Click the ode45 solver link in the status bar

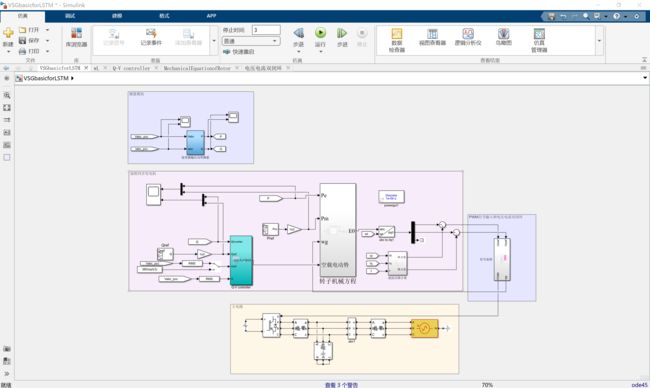[x=639, y=385]
